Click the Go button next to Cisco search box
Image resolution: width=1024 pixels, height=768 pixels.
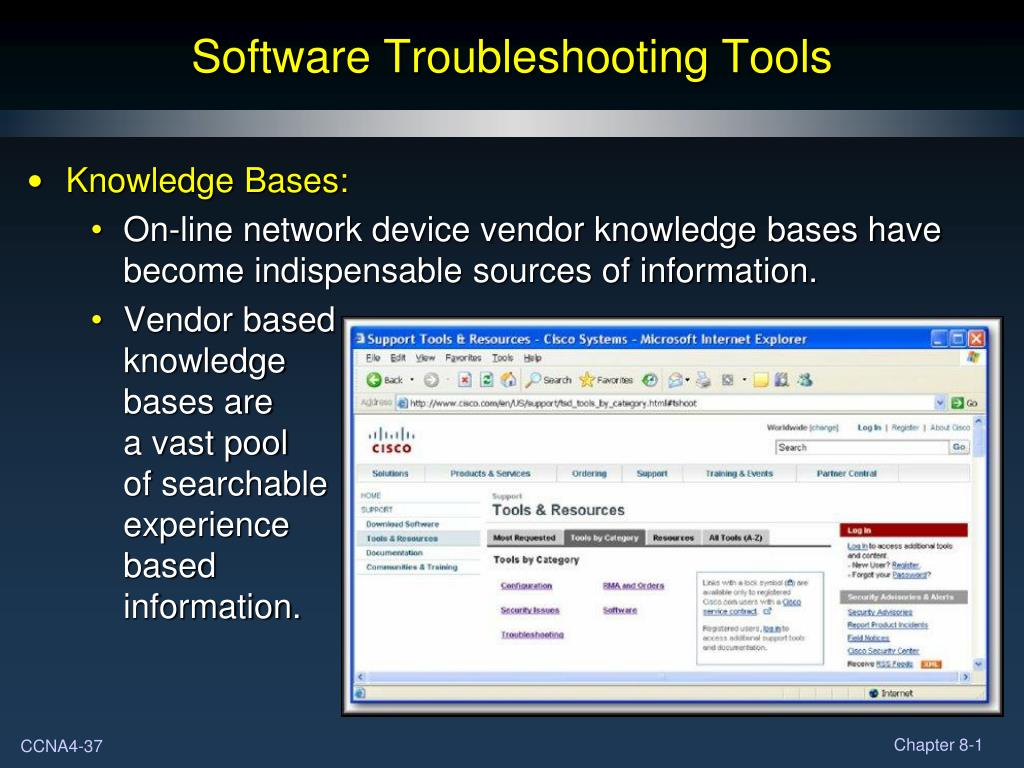[x=958, y=447]
